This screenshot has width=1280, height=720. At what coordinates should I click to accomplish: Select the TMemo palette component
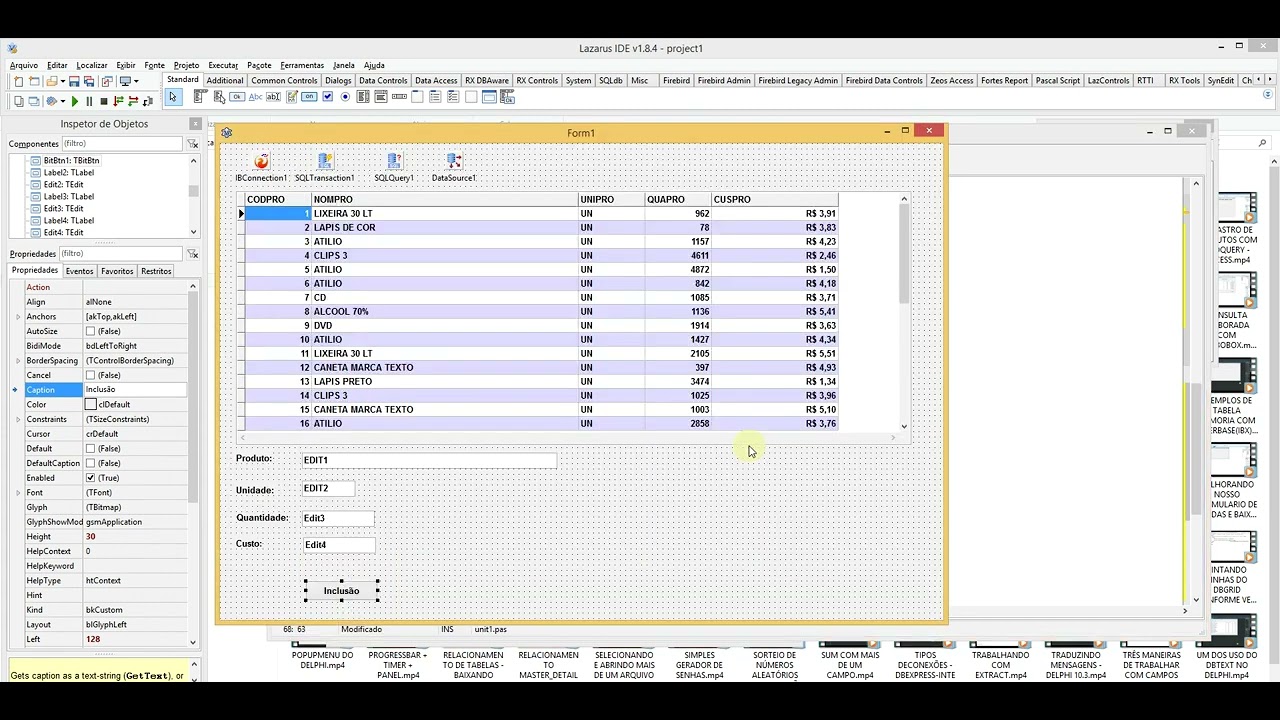pyautogui.click(x=292, y=97)
